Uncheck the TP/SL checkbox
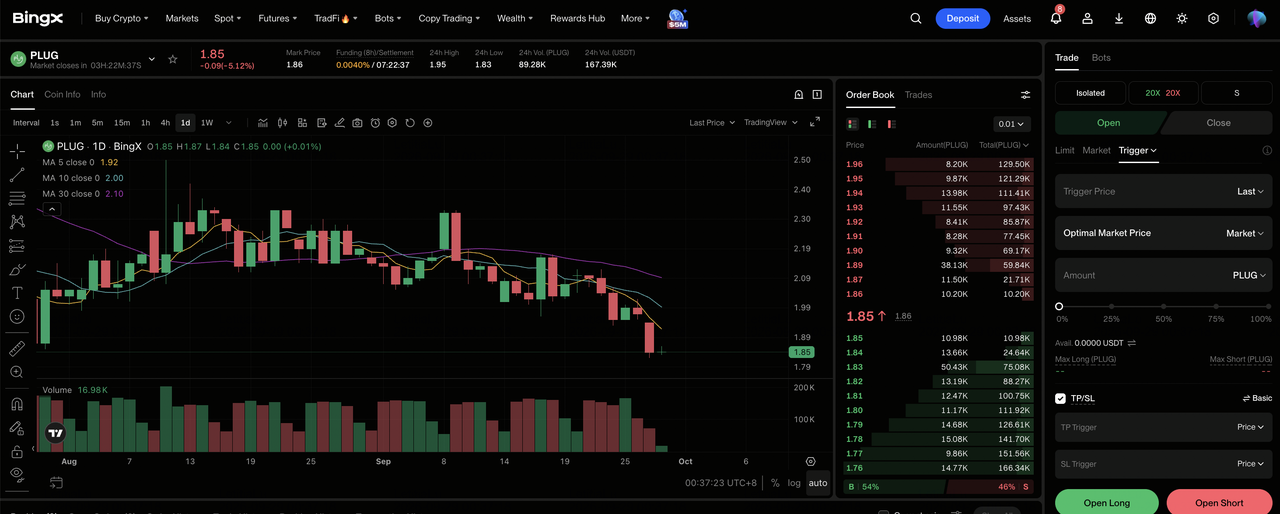Viewport: 1280px width, 514px height. [1061, 398]
